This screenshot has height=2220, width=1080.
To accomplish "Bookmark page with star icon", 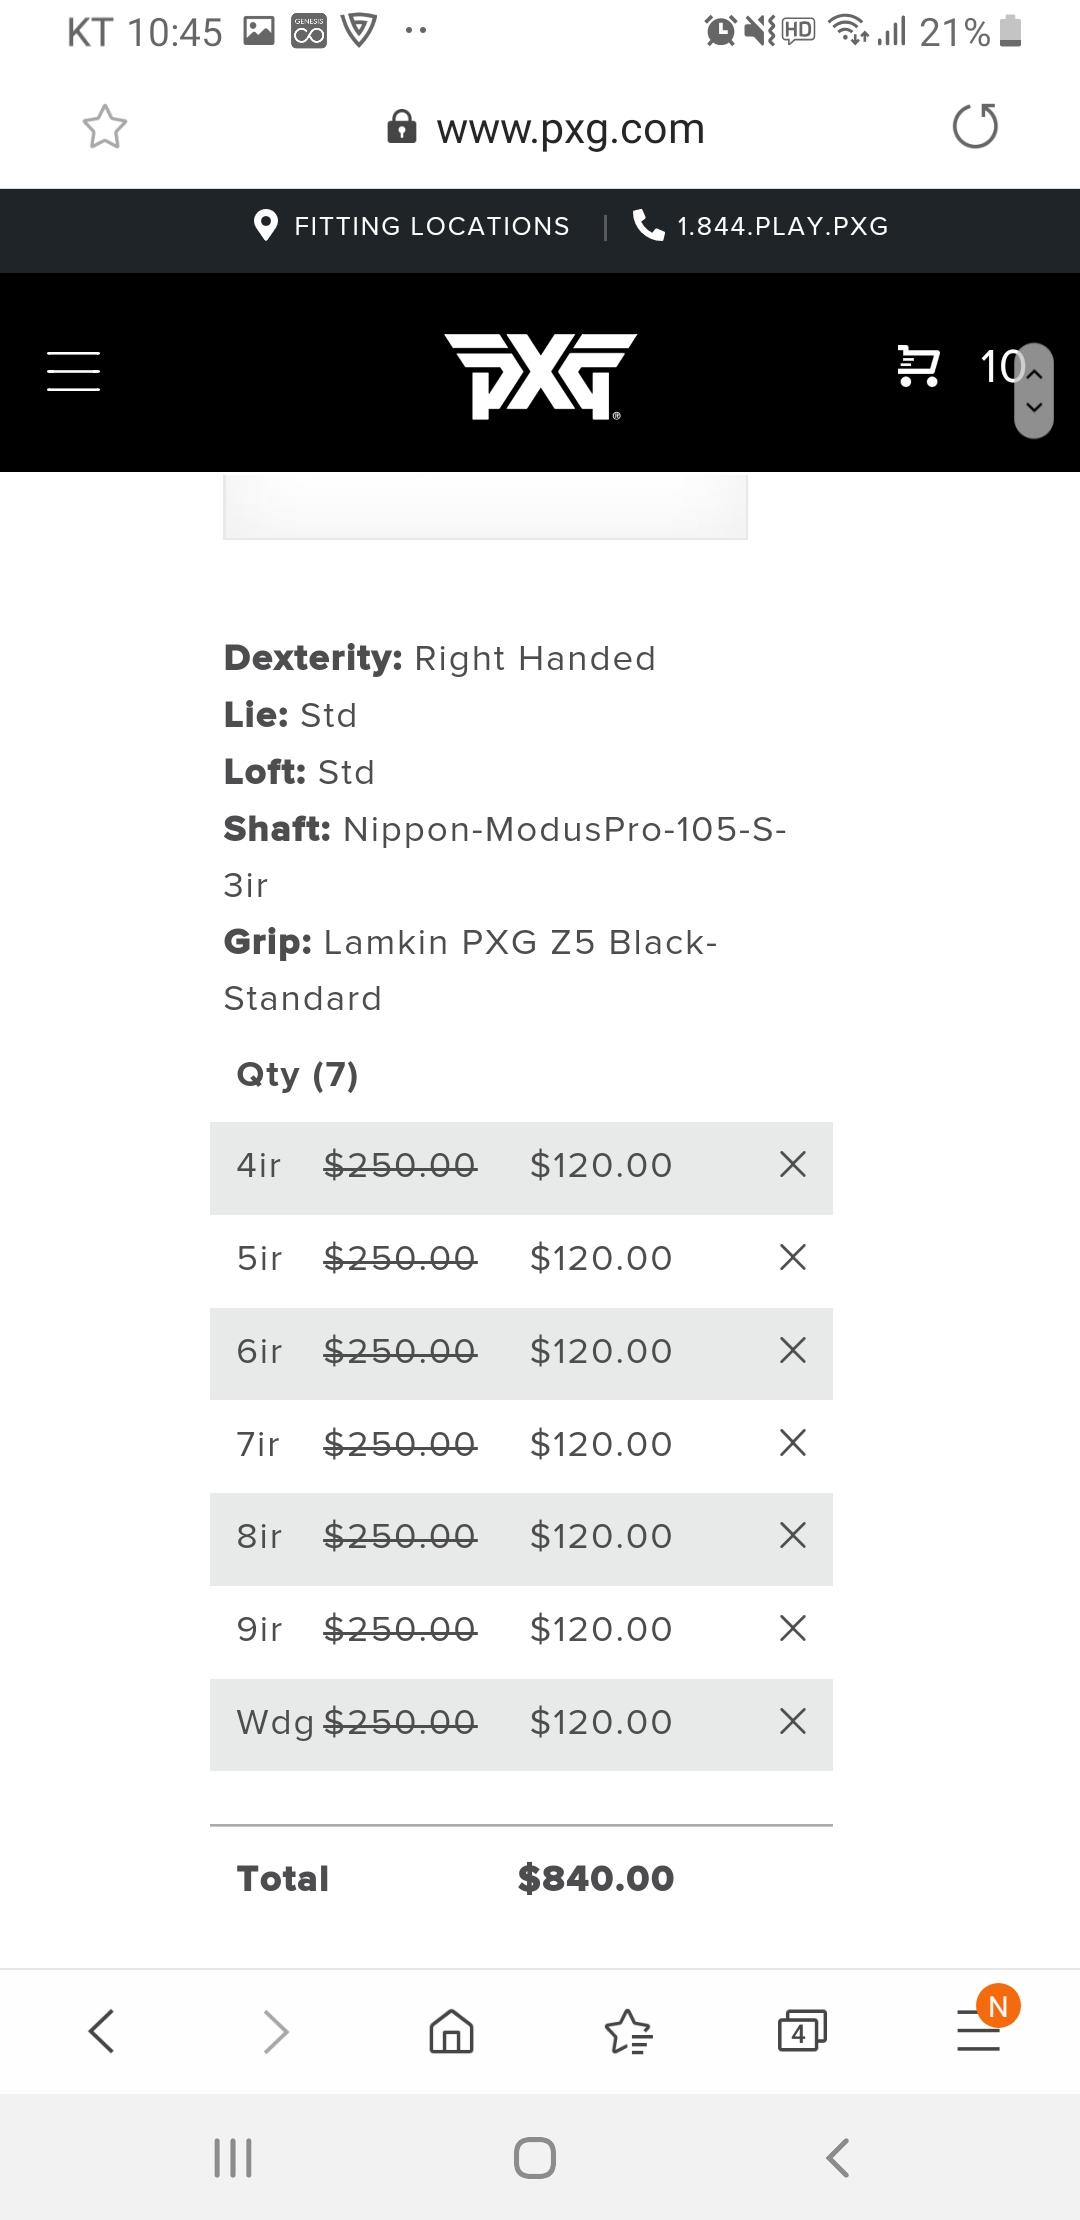I will (x=105, y=127).
